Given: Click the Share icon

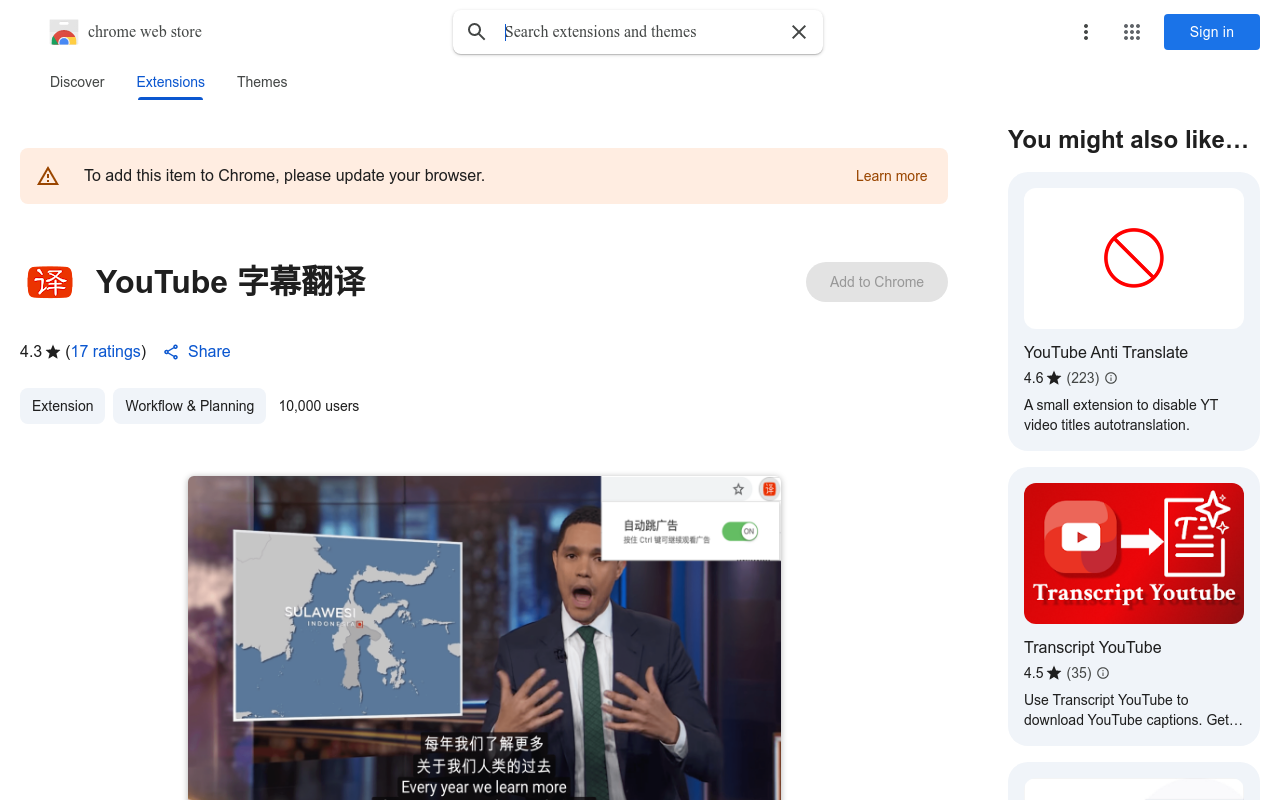Looking at the screenshot, I should point(171,352).
